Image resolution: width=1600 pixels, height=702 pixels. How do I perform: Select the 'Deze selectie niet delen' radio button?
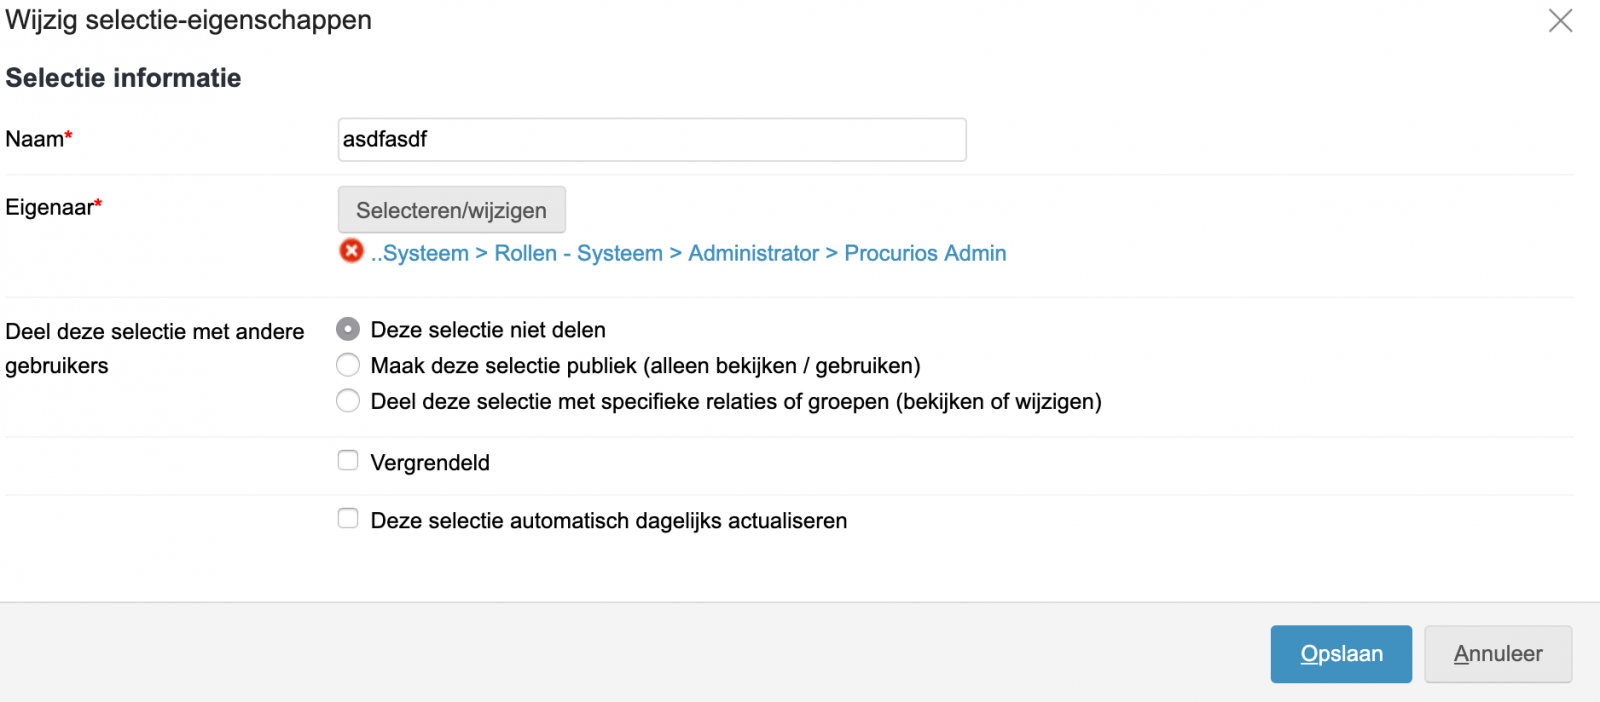pos(348,329)
